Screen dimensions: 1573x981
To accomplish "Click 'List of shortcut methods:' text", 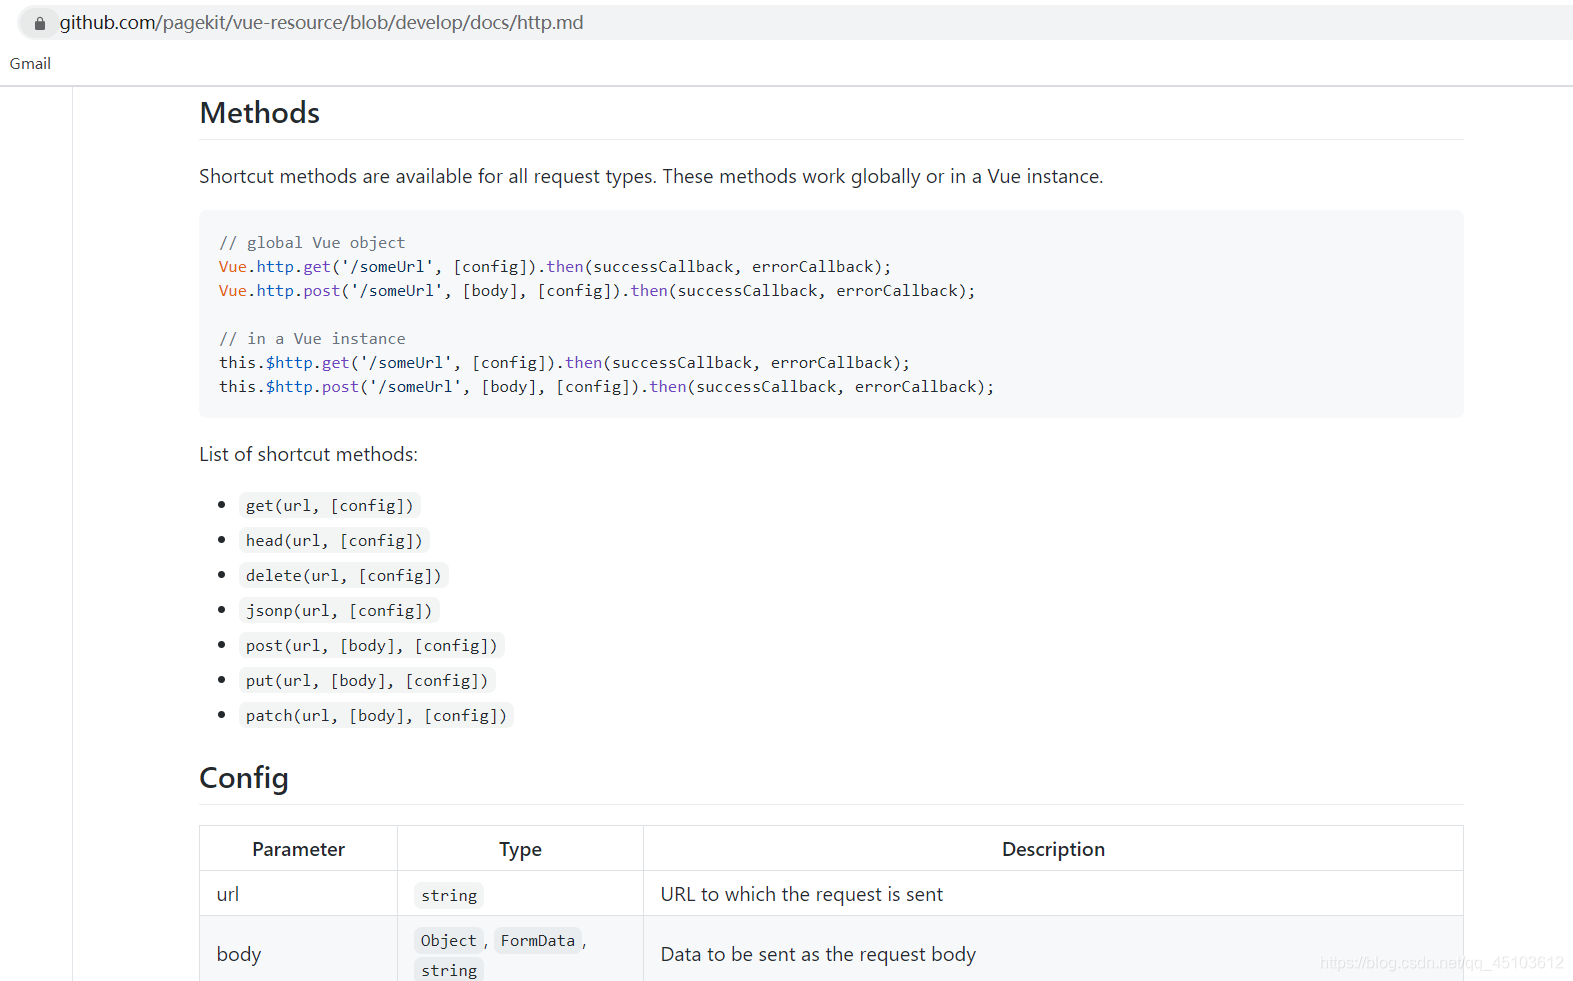I will point(308,455).
